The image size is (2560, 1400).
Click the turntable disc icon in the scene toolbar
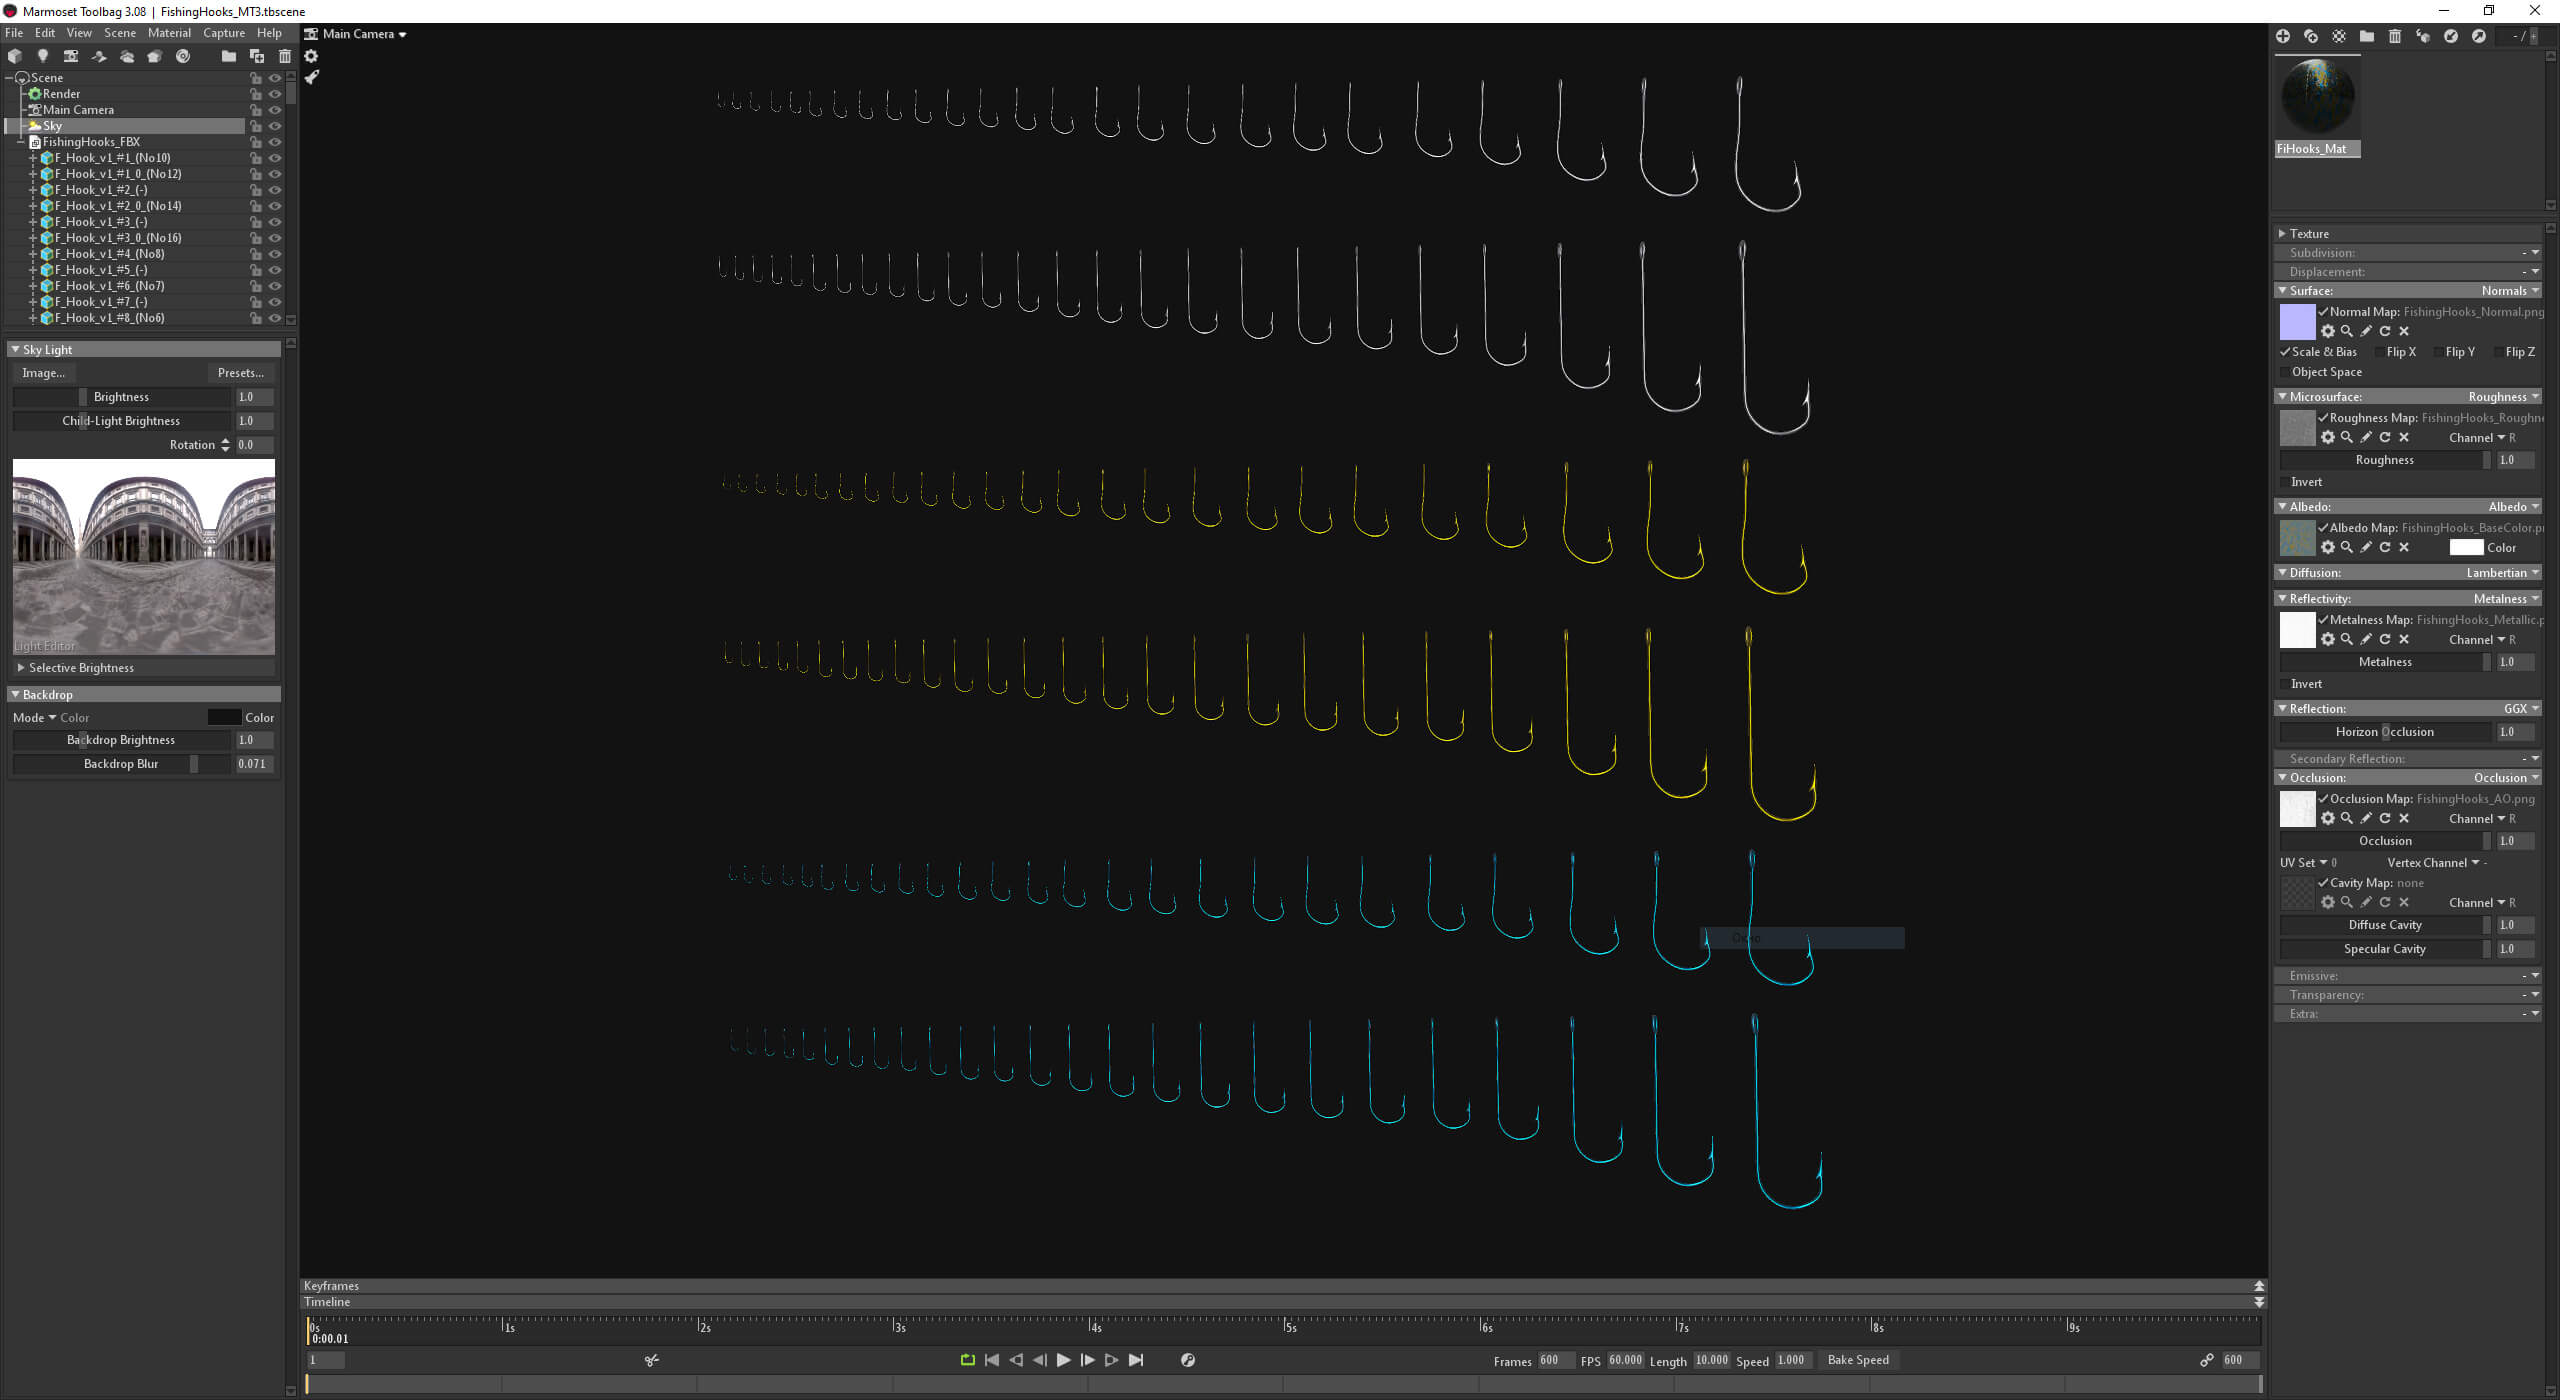pyautogui.click(x=182, y=56)
